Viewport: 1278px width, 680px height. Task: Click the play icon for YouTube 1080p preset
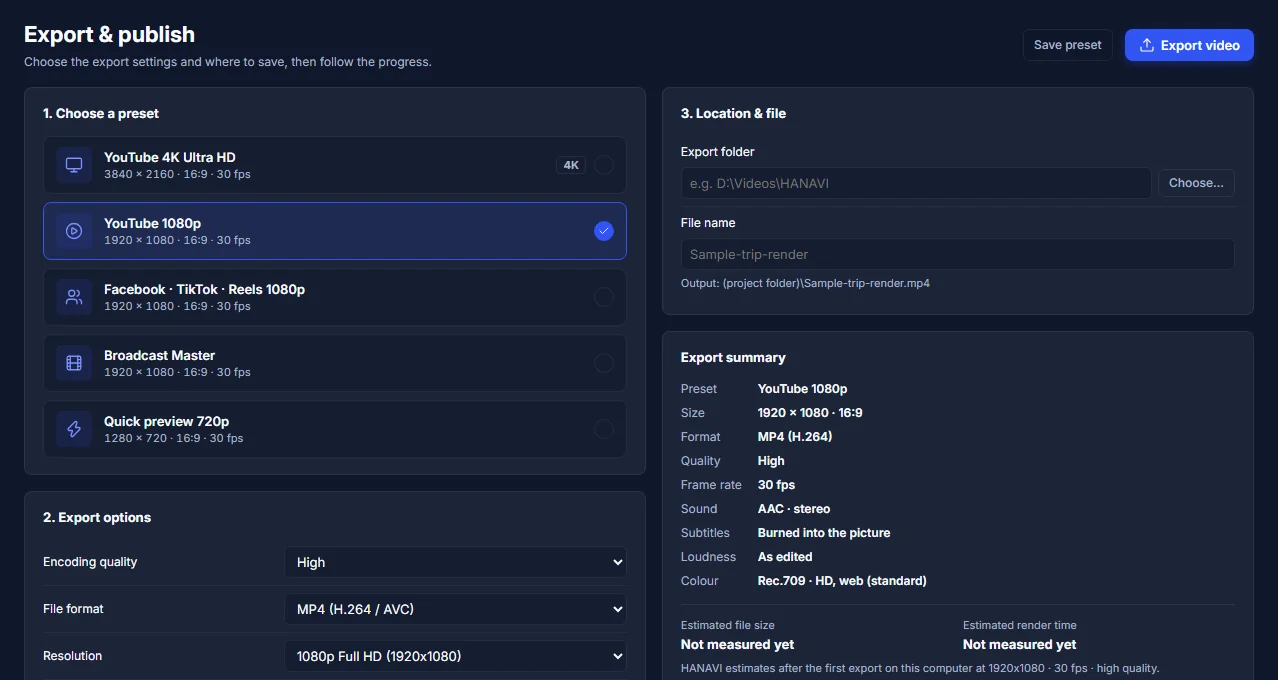point(74,231)
